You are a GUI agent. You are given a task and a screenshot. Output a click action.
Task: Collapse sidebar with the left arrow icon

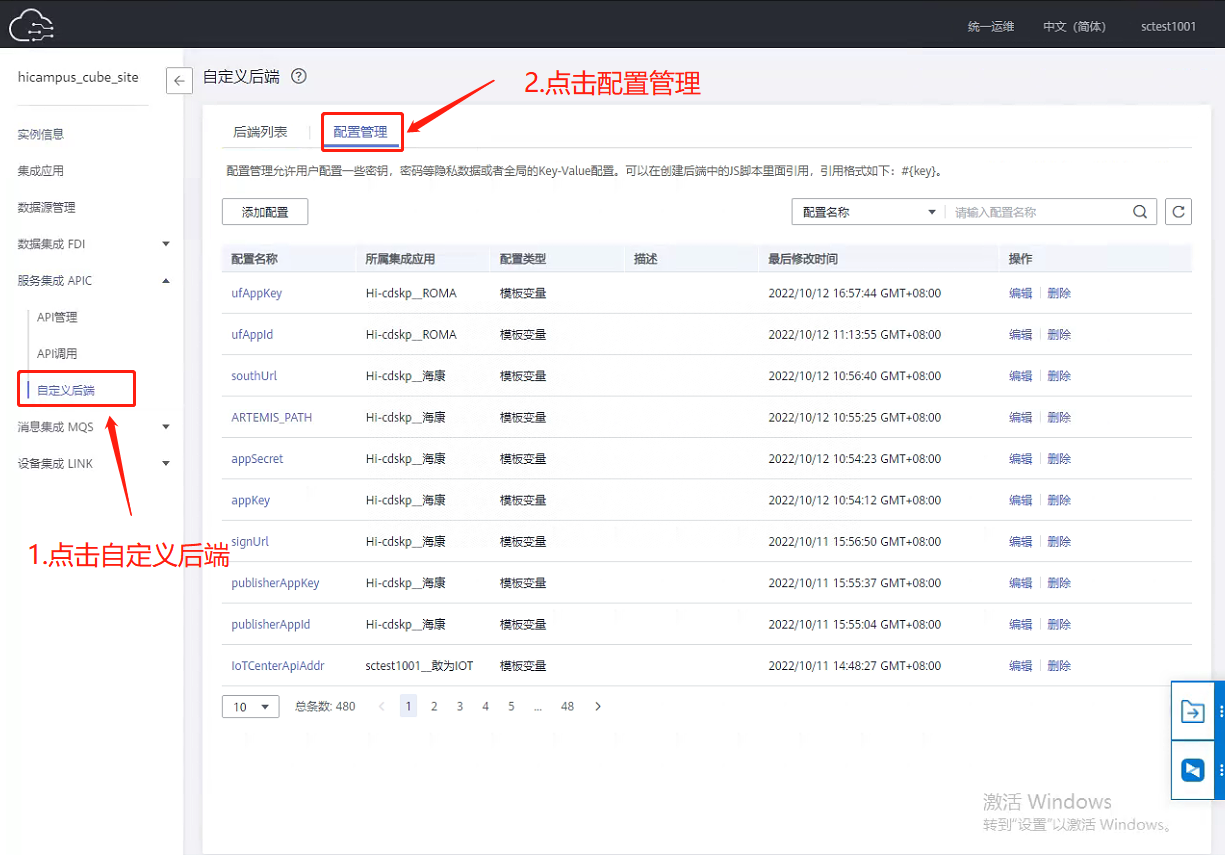(x=179, y=81)
